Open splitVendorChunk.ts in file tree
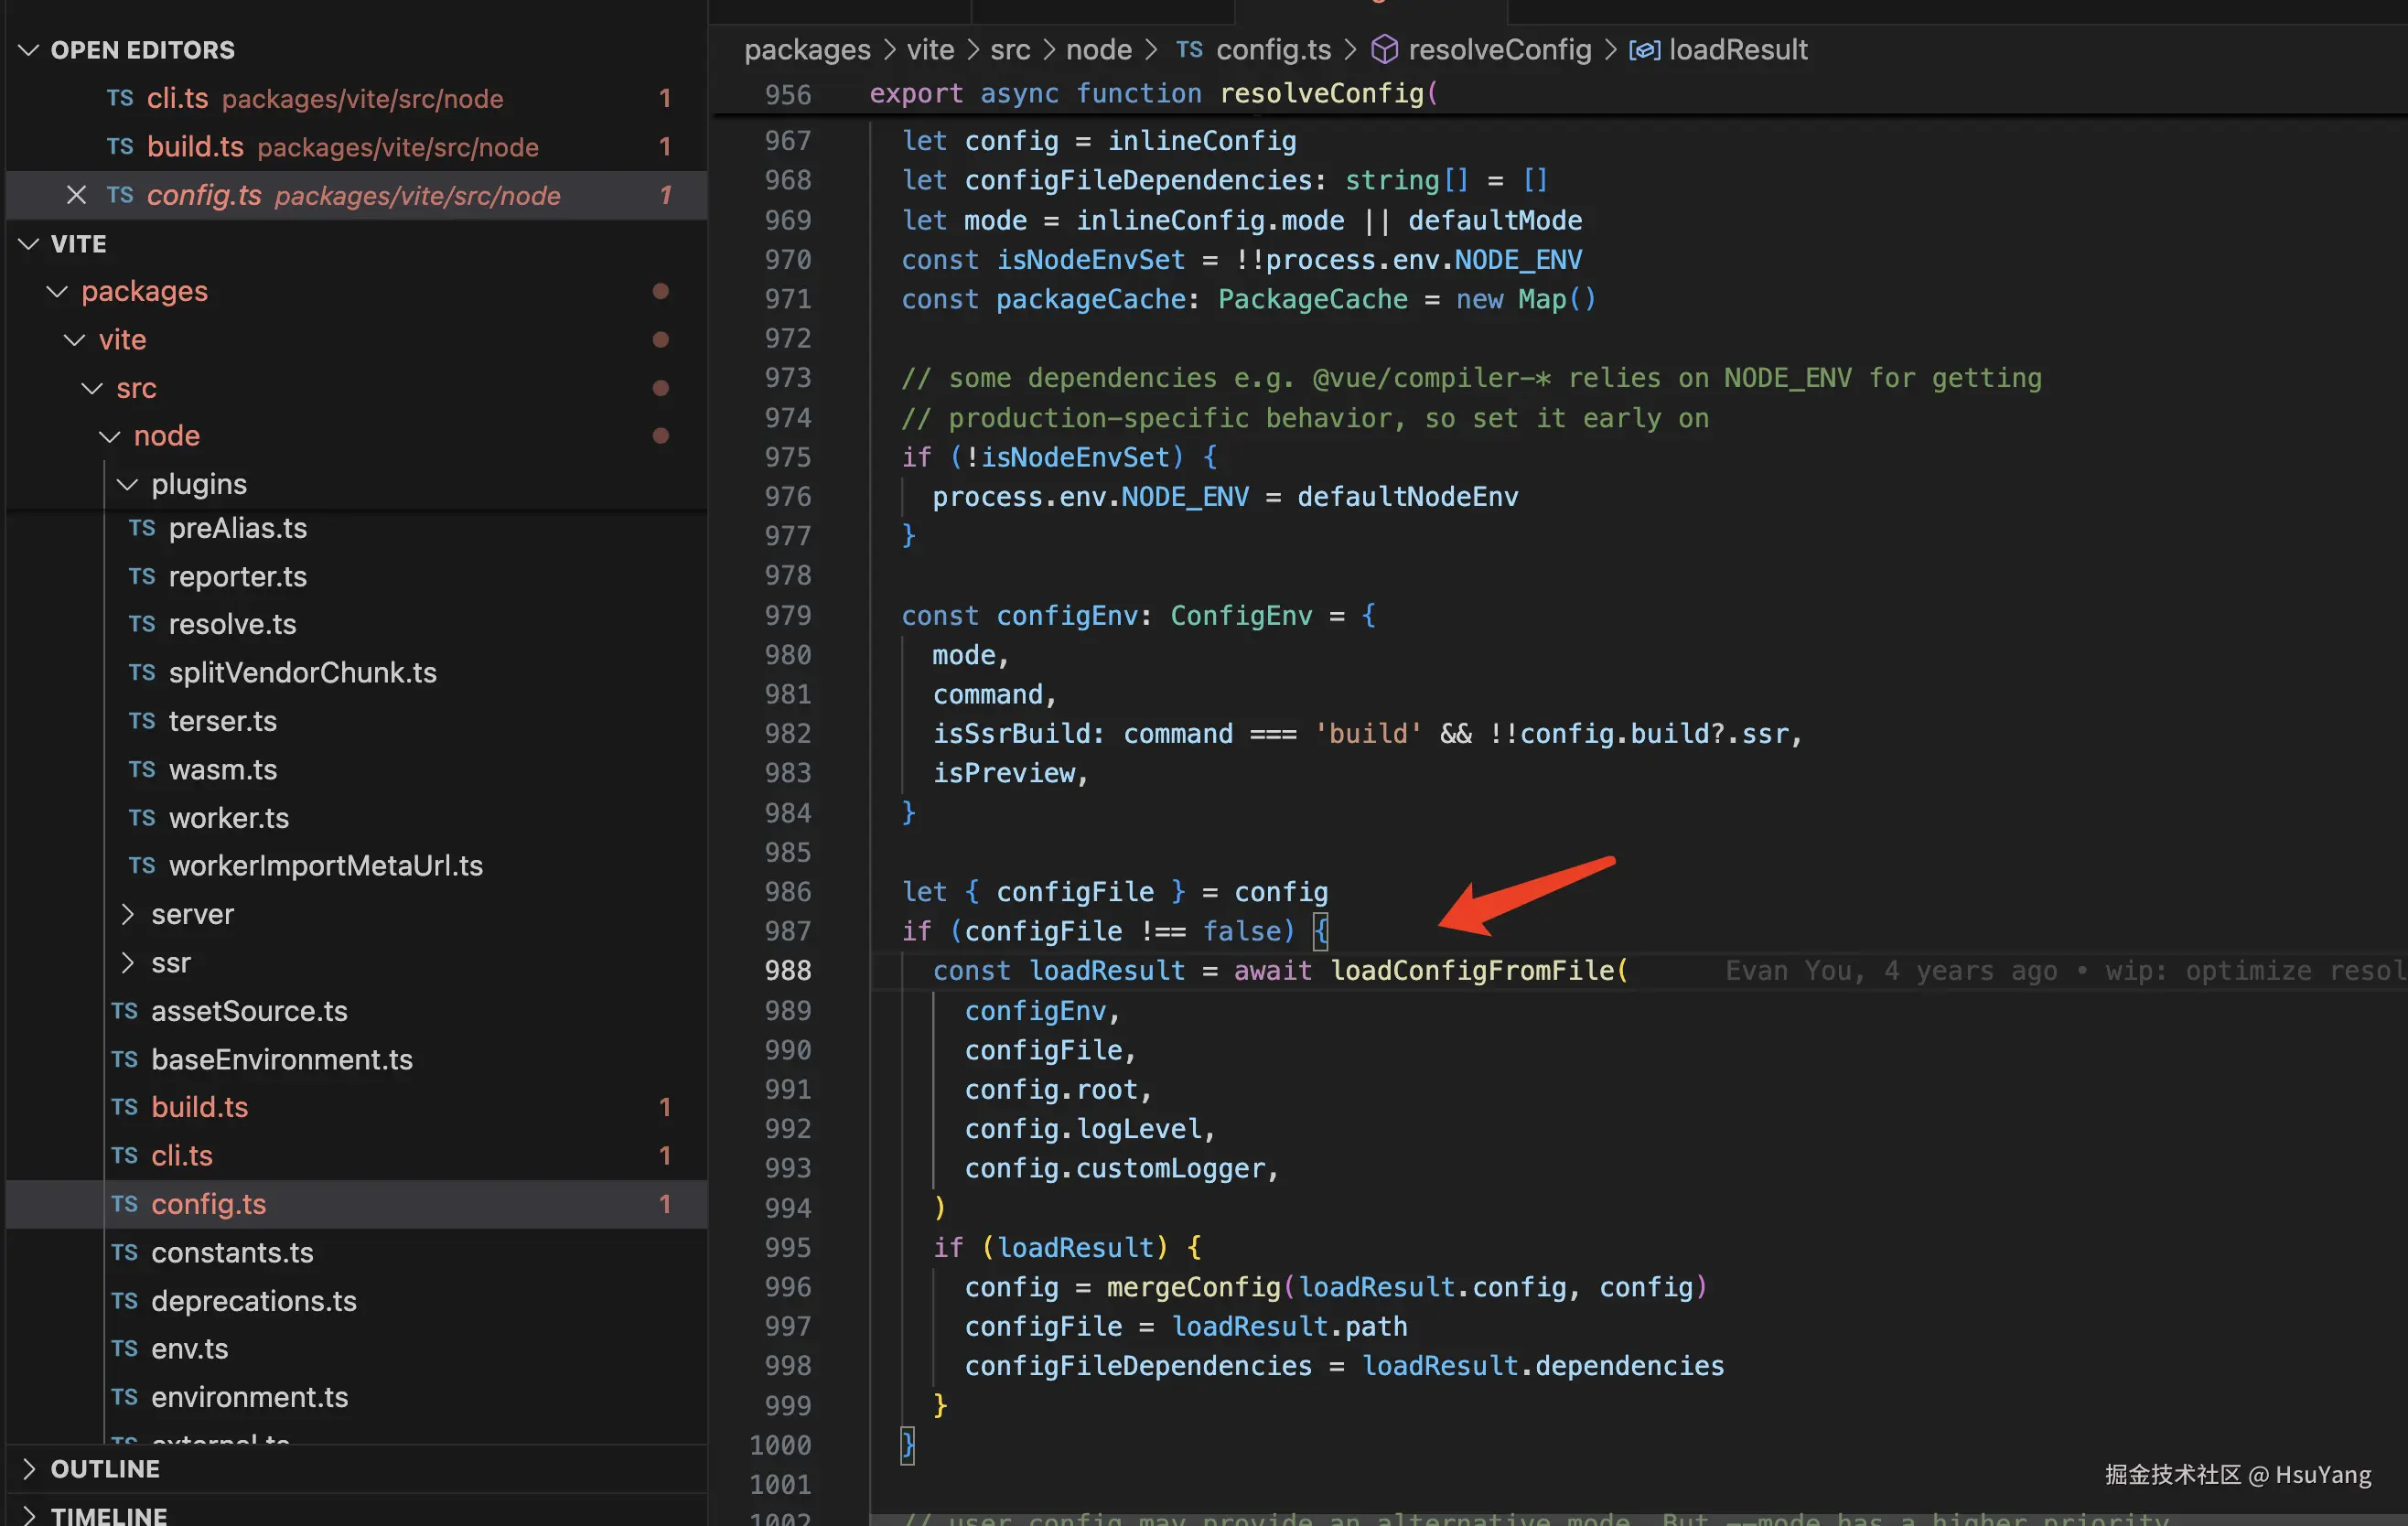This screenshot has height=1526, width=2408. click(302, 673)
